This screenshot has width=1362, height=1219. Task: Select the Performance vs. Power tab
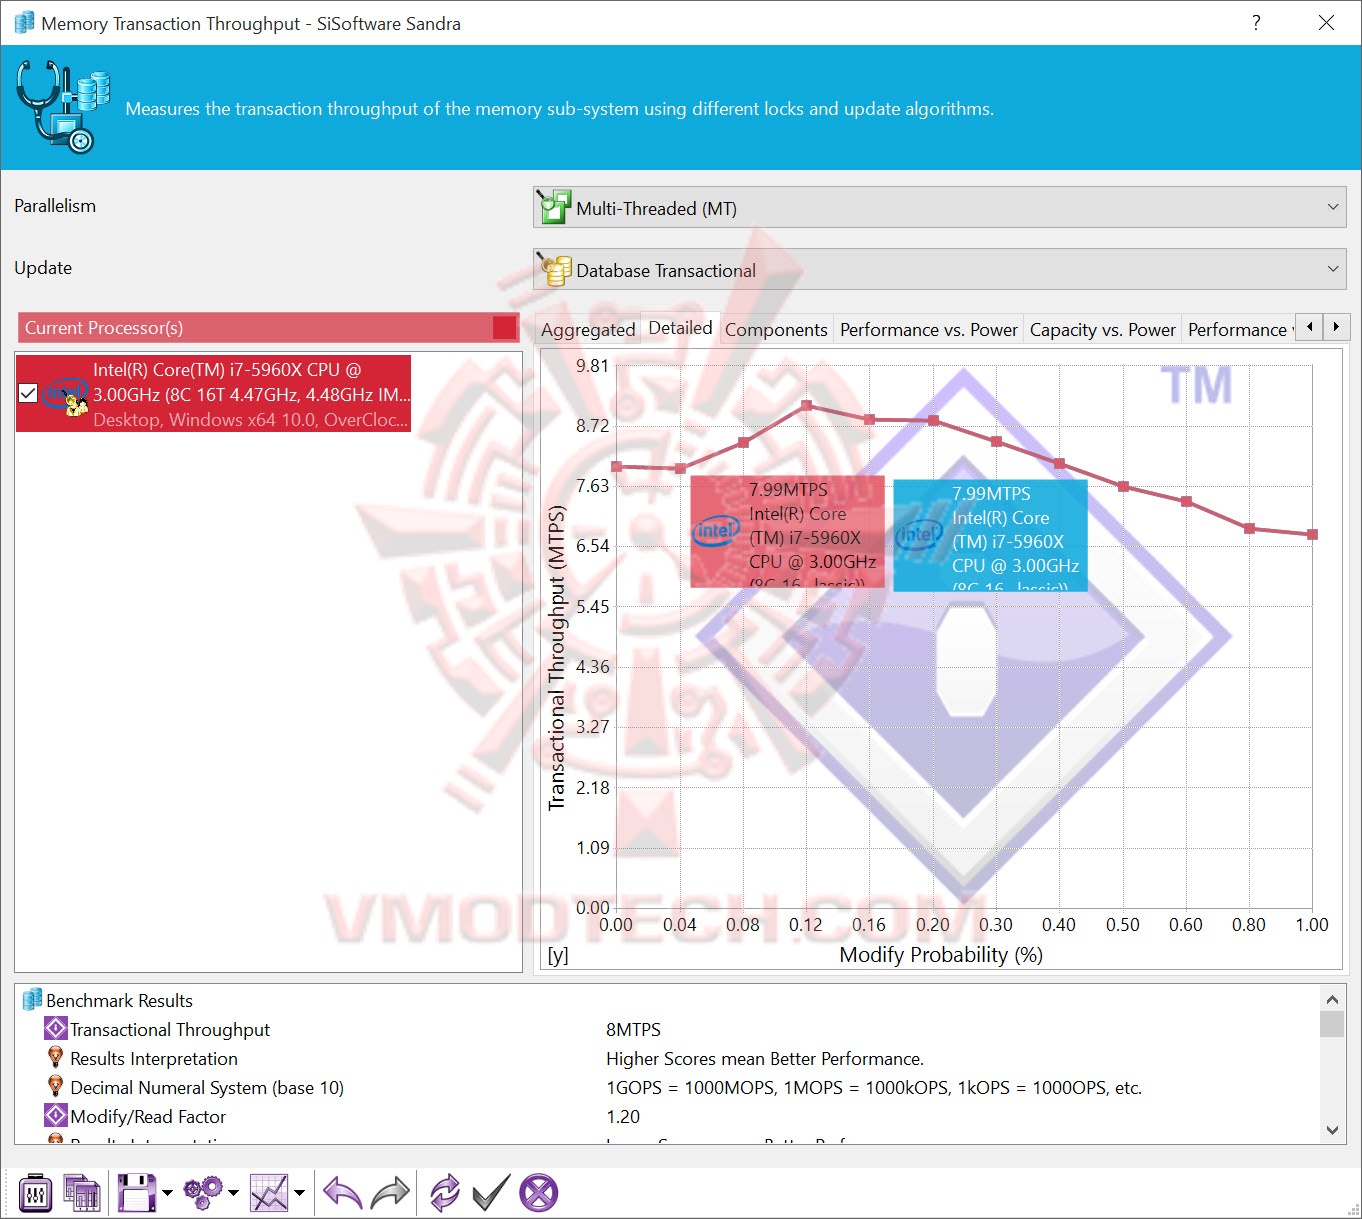click(x=928, y=329)
